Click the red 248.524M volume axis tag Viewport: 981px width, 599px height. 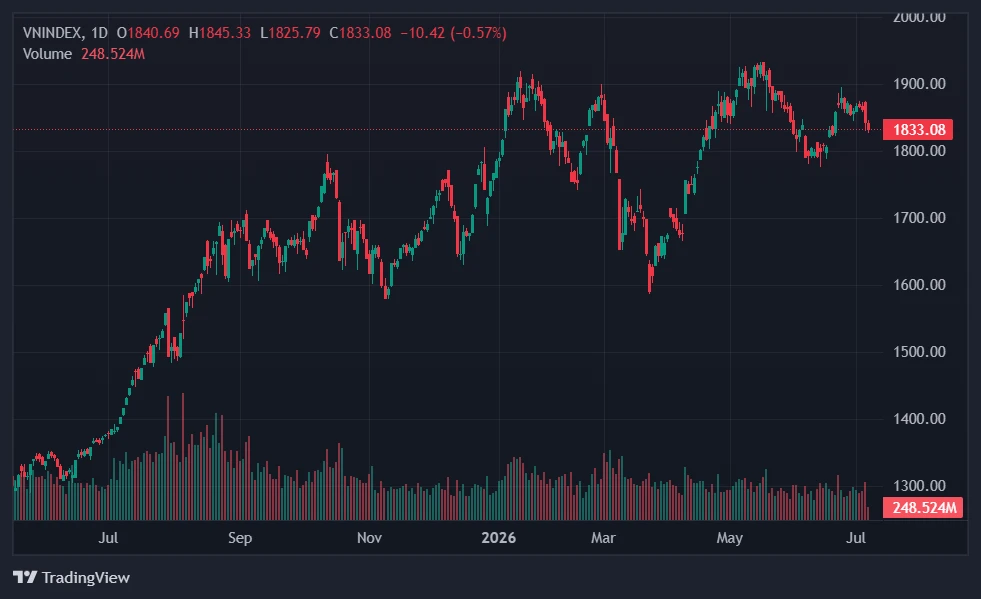(923, 507)
